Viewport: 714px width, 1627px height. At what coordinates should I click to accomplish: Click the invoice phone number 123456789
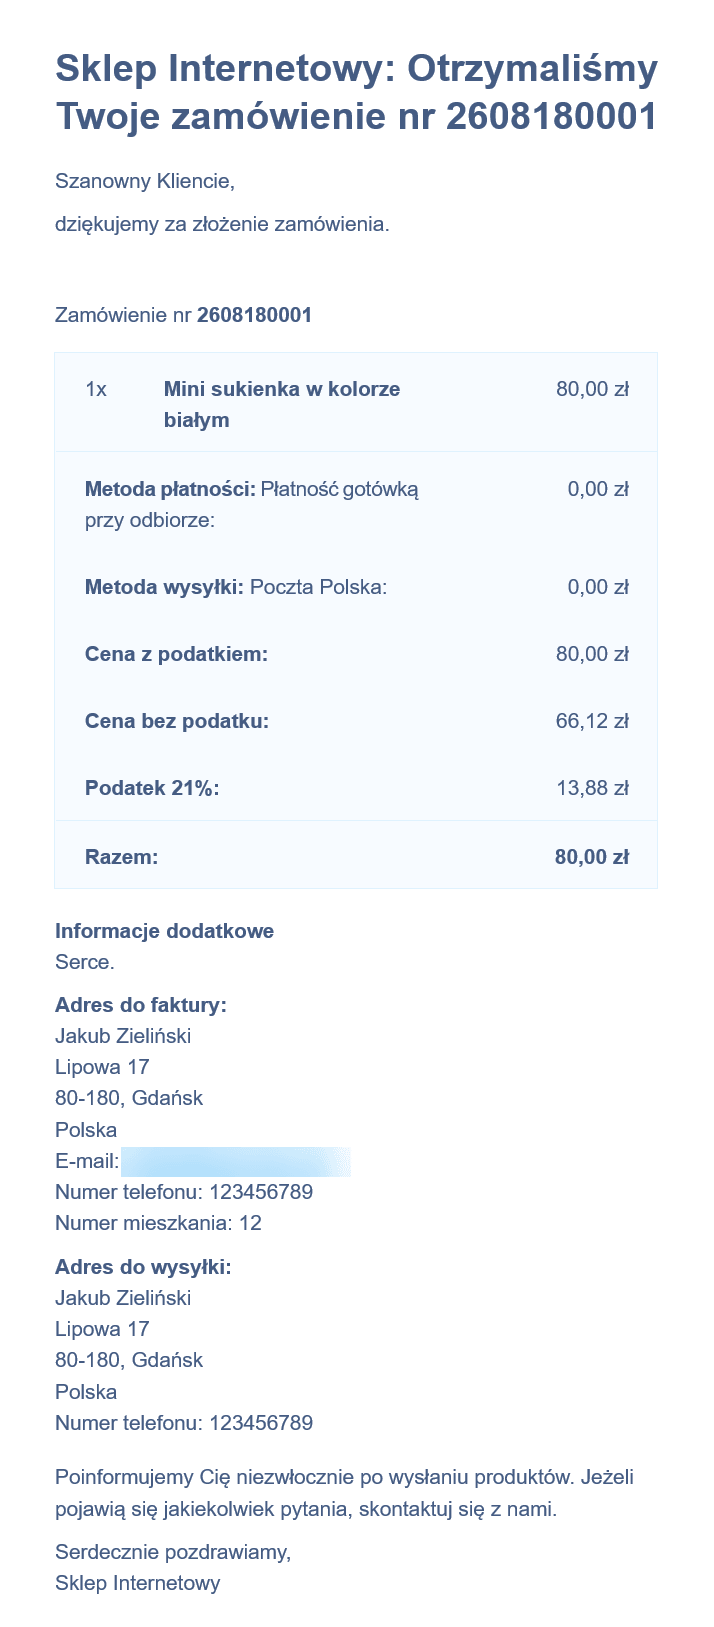(x=261, y=1192)
